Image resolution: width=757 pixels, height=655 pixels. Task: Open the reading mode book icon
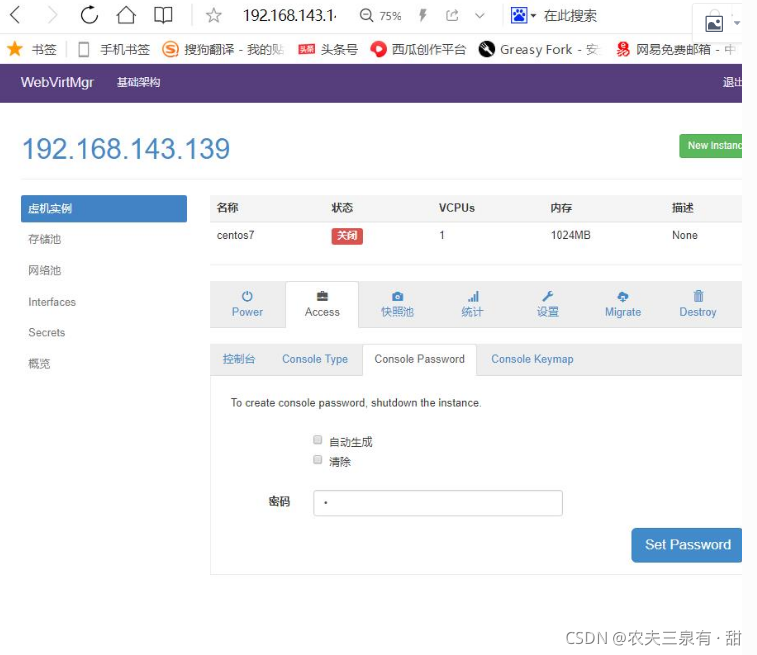[x=163, y=15]
